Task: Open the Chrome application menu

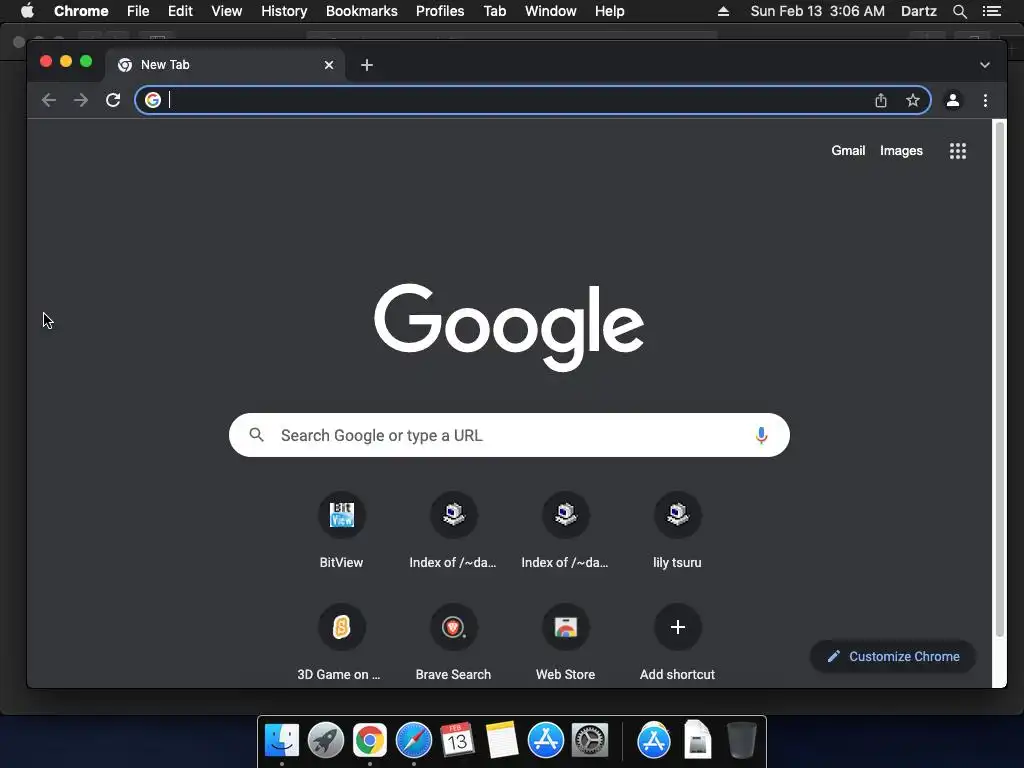Action: [81, 11]
